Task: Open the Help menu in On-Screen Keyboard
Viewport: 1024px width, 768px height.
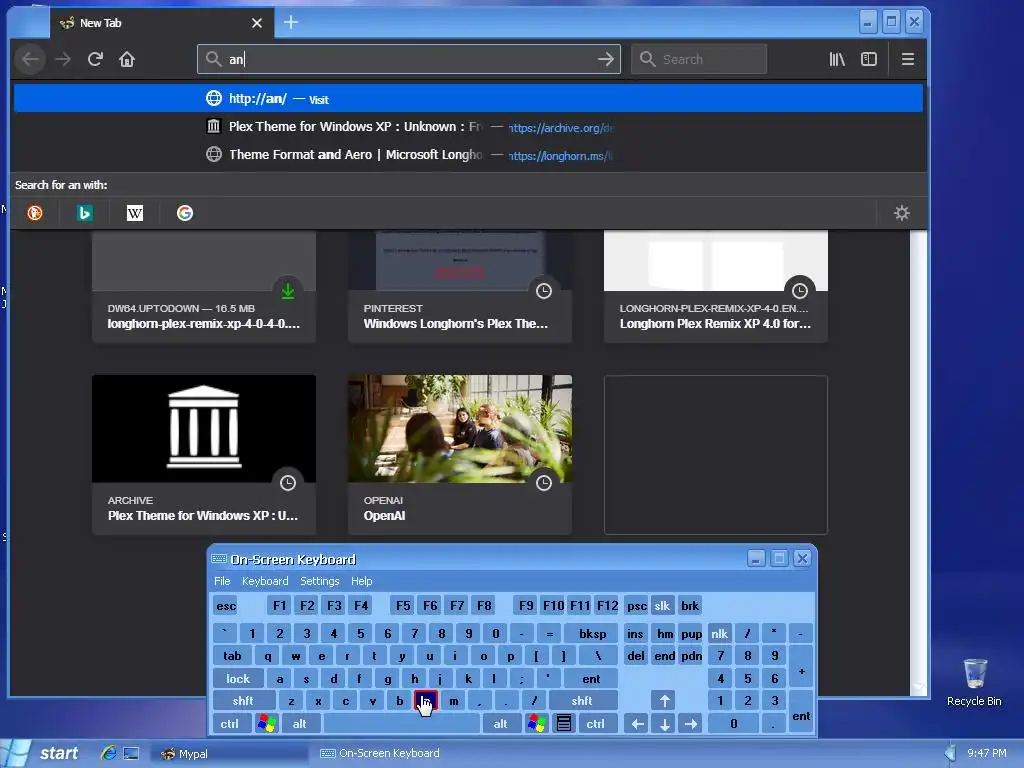Action: [361, 581]
